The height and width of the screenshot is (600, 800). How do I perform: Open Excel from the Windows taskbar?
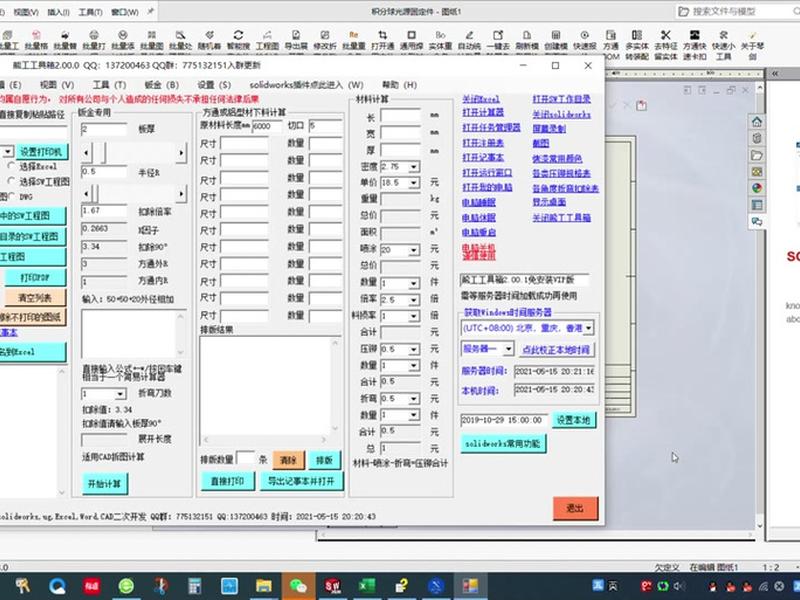click(366, 586)
